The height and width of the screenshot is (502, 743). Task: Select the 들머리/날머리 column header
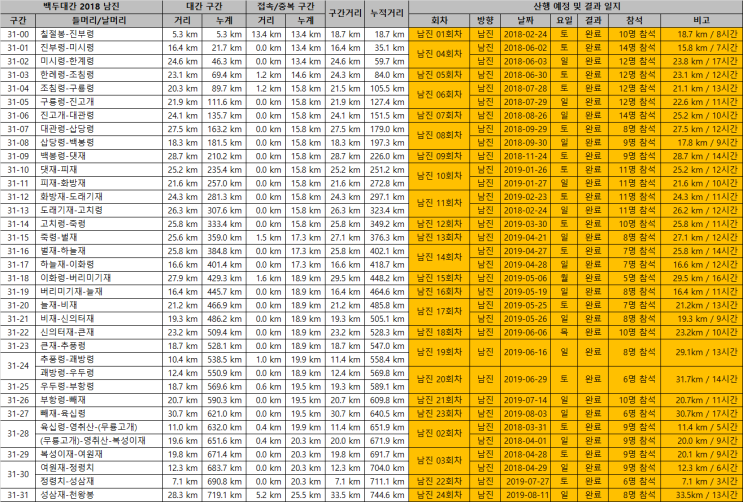[x=99, y=20]
